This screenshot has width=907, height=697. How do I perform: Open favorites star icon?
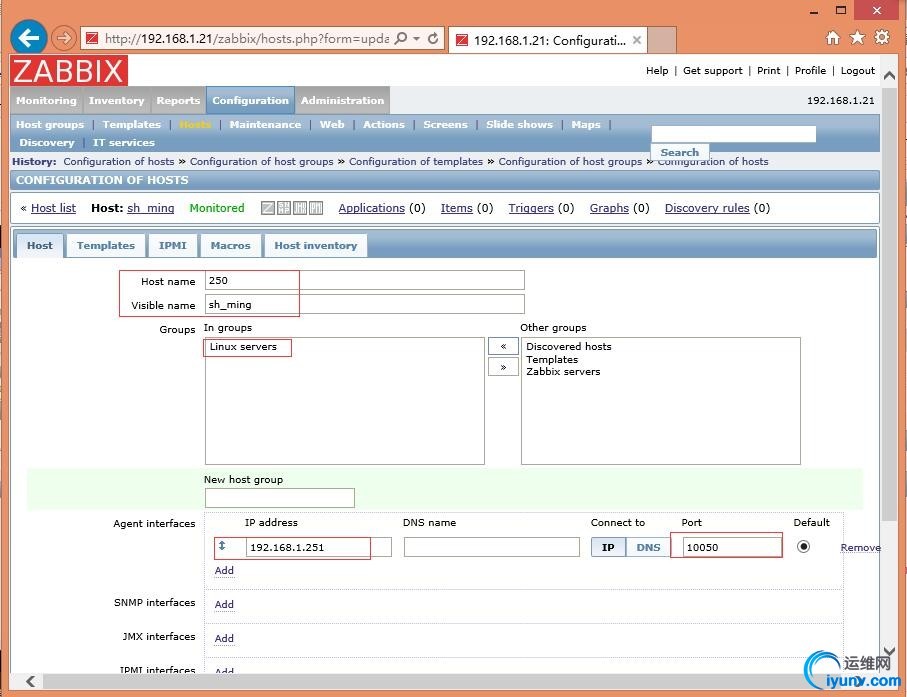pyautogui.click(x=857, y=38)
